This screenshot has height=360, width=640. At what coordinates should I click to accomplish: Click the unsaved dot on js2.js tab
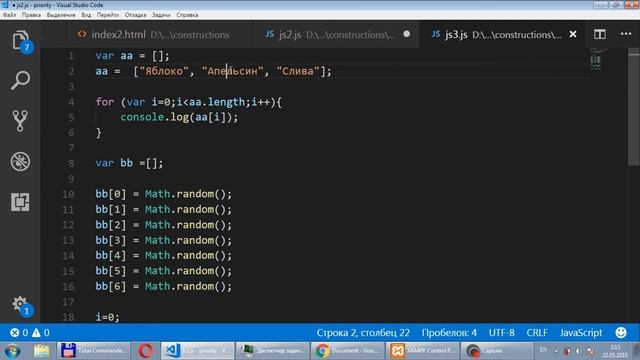click(407, 34)
